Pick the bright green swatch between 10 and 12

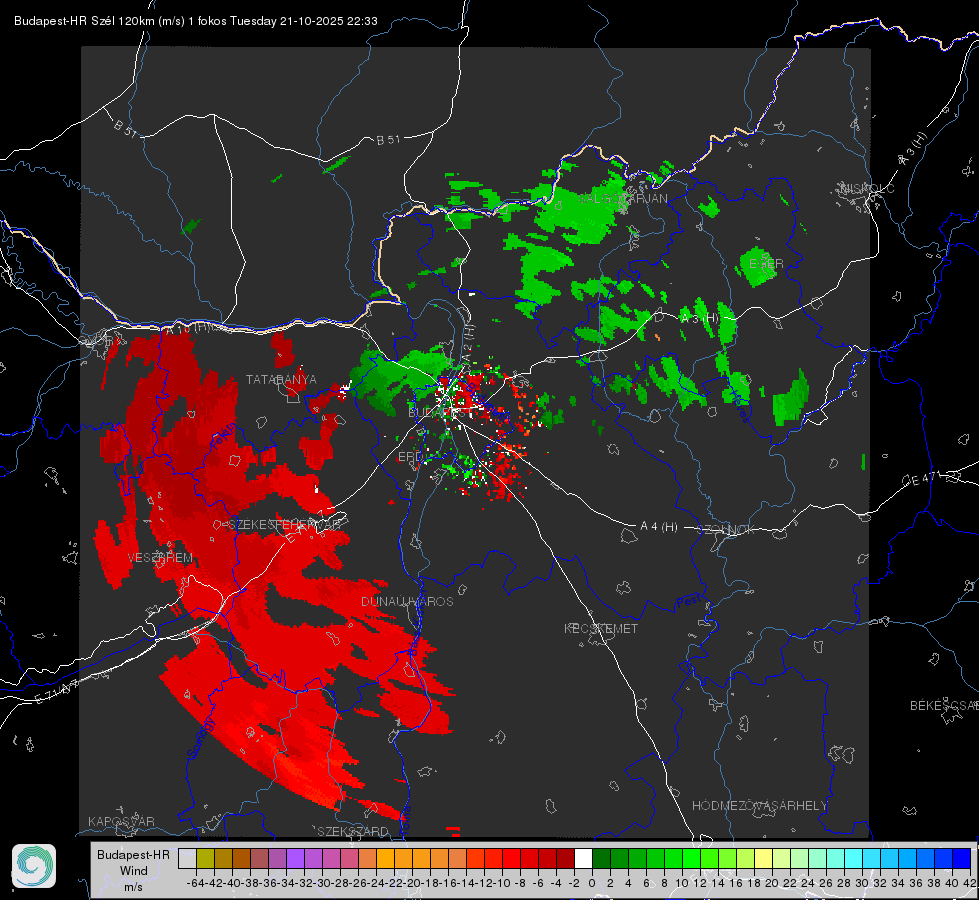pyautogui.click(x=691, y=858)
